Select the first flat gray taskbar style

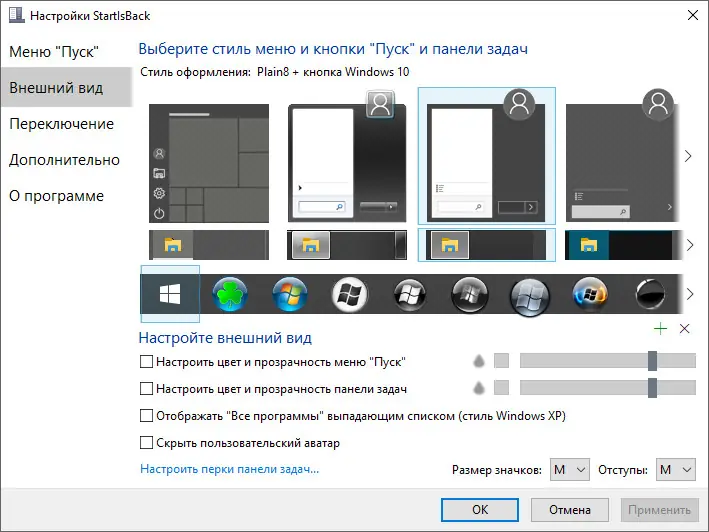pos(209,245)
